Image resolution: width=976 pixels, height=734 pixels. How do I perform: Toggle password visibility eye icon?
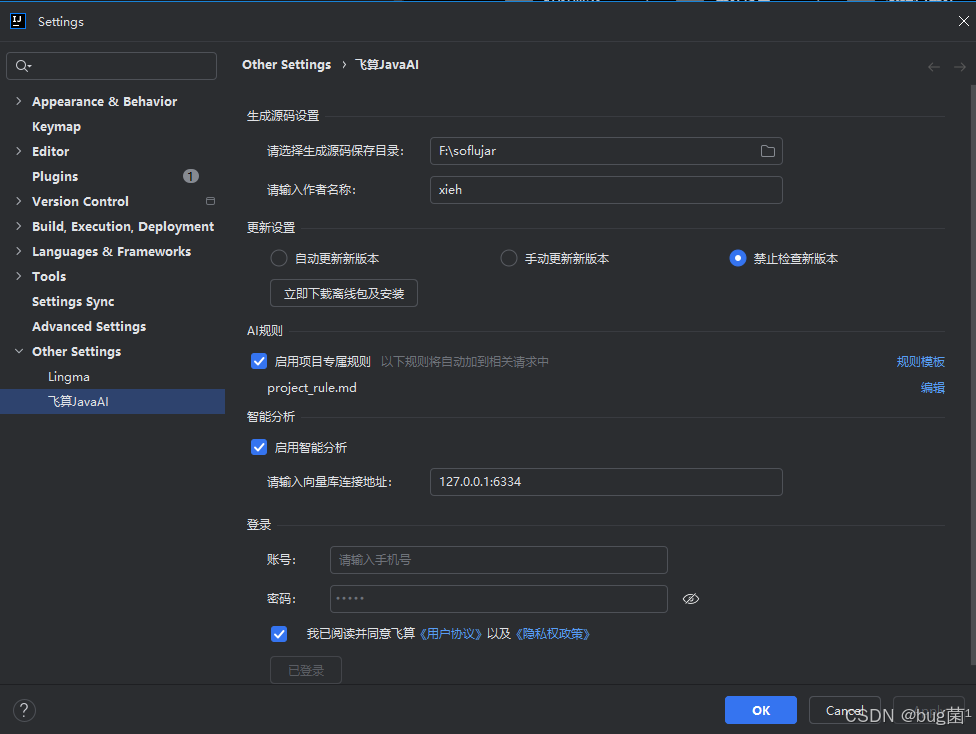click(x=691, y=599)
